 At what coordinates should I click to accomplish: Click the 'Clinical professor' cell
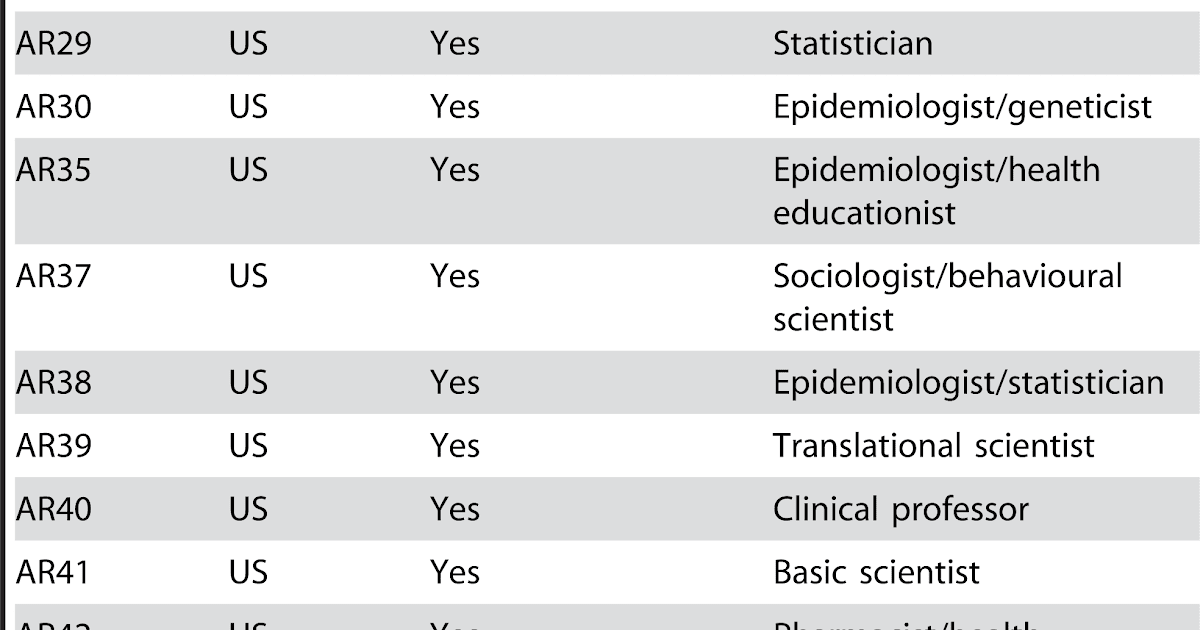pyautogui.click(x=900, y=510)
